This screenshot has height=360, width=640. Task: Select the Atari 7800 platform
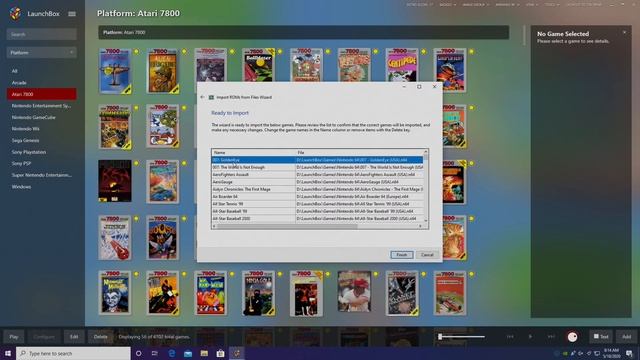coord(42,94)
